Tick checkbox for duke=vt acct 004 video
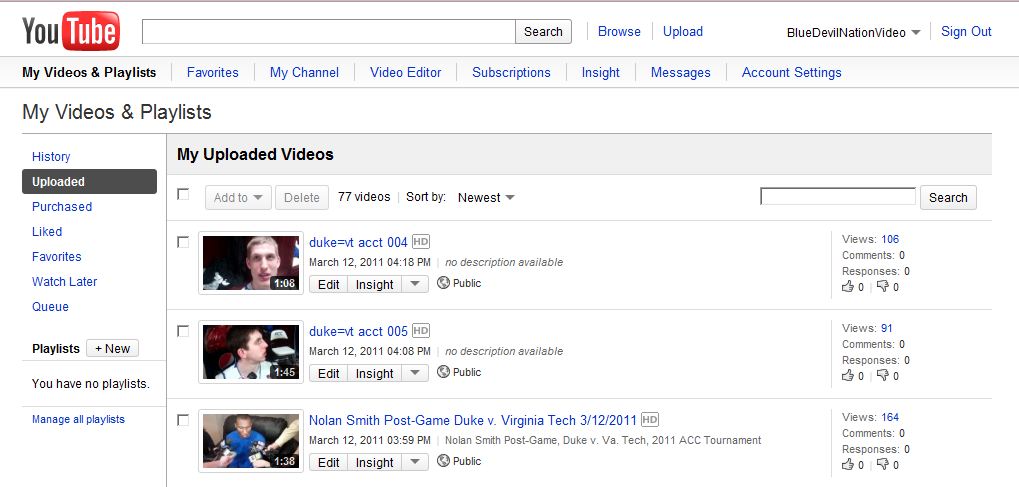The image size is (1019, 487). [183, 242]
